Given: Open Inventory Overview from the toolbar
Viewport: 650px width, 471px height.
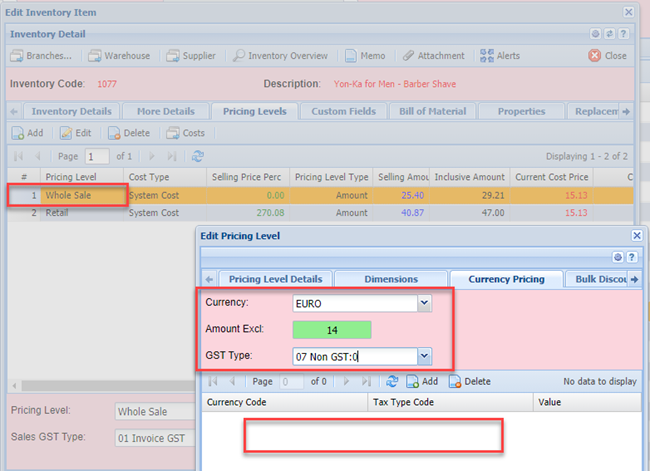Looking at the screenshot, I should 280,56.
